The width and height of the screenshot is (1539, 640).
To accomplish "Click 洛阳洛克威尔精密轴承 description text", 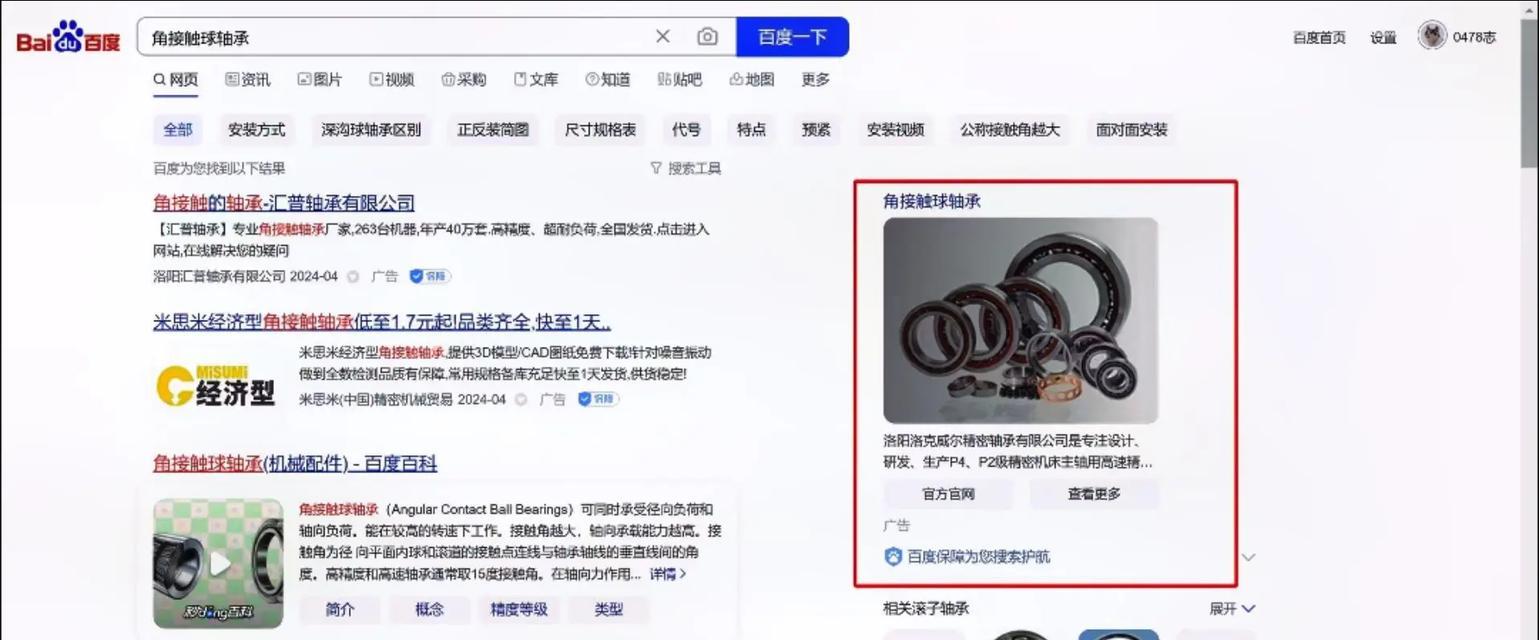I will 1018,451.
